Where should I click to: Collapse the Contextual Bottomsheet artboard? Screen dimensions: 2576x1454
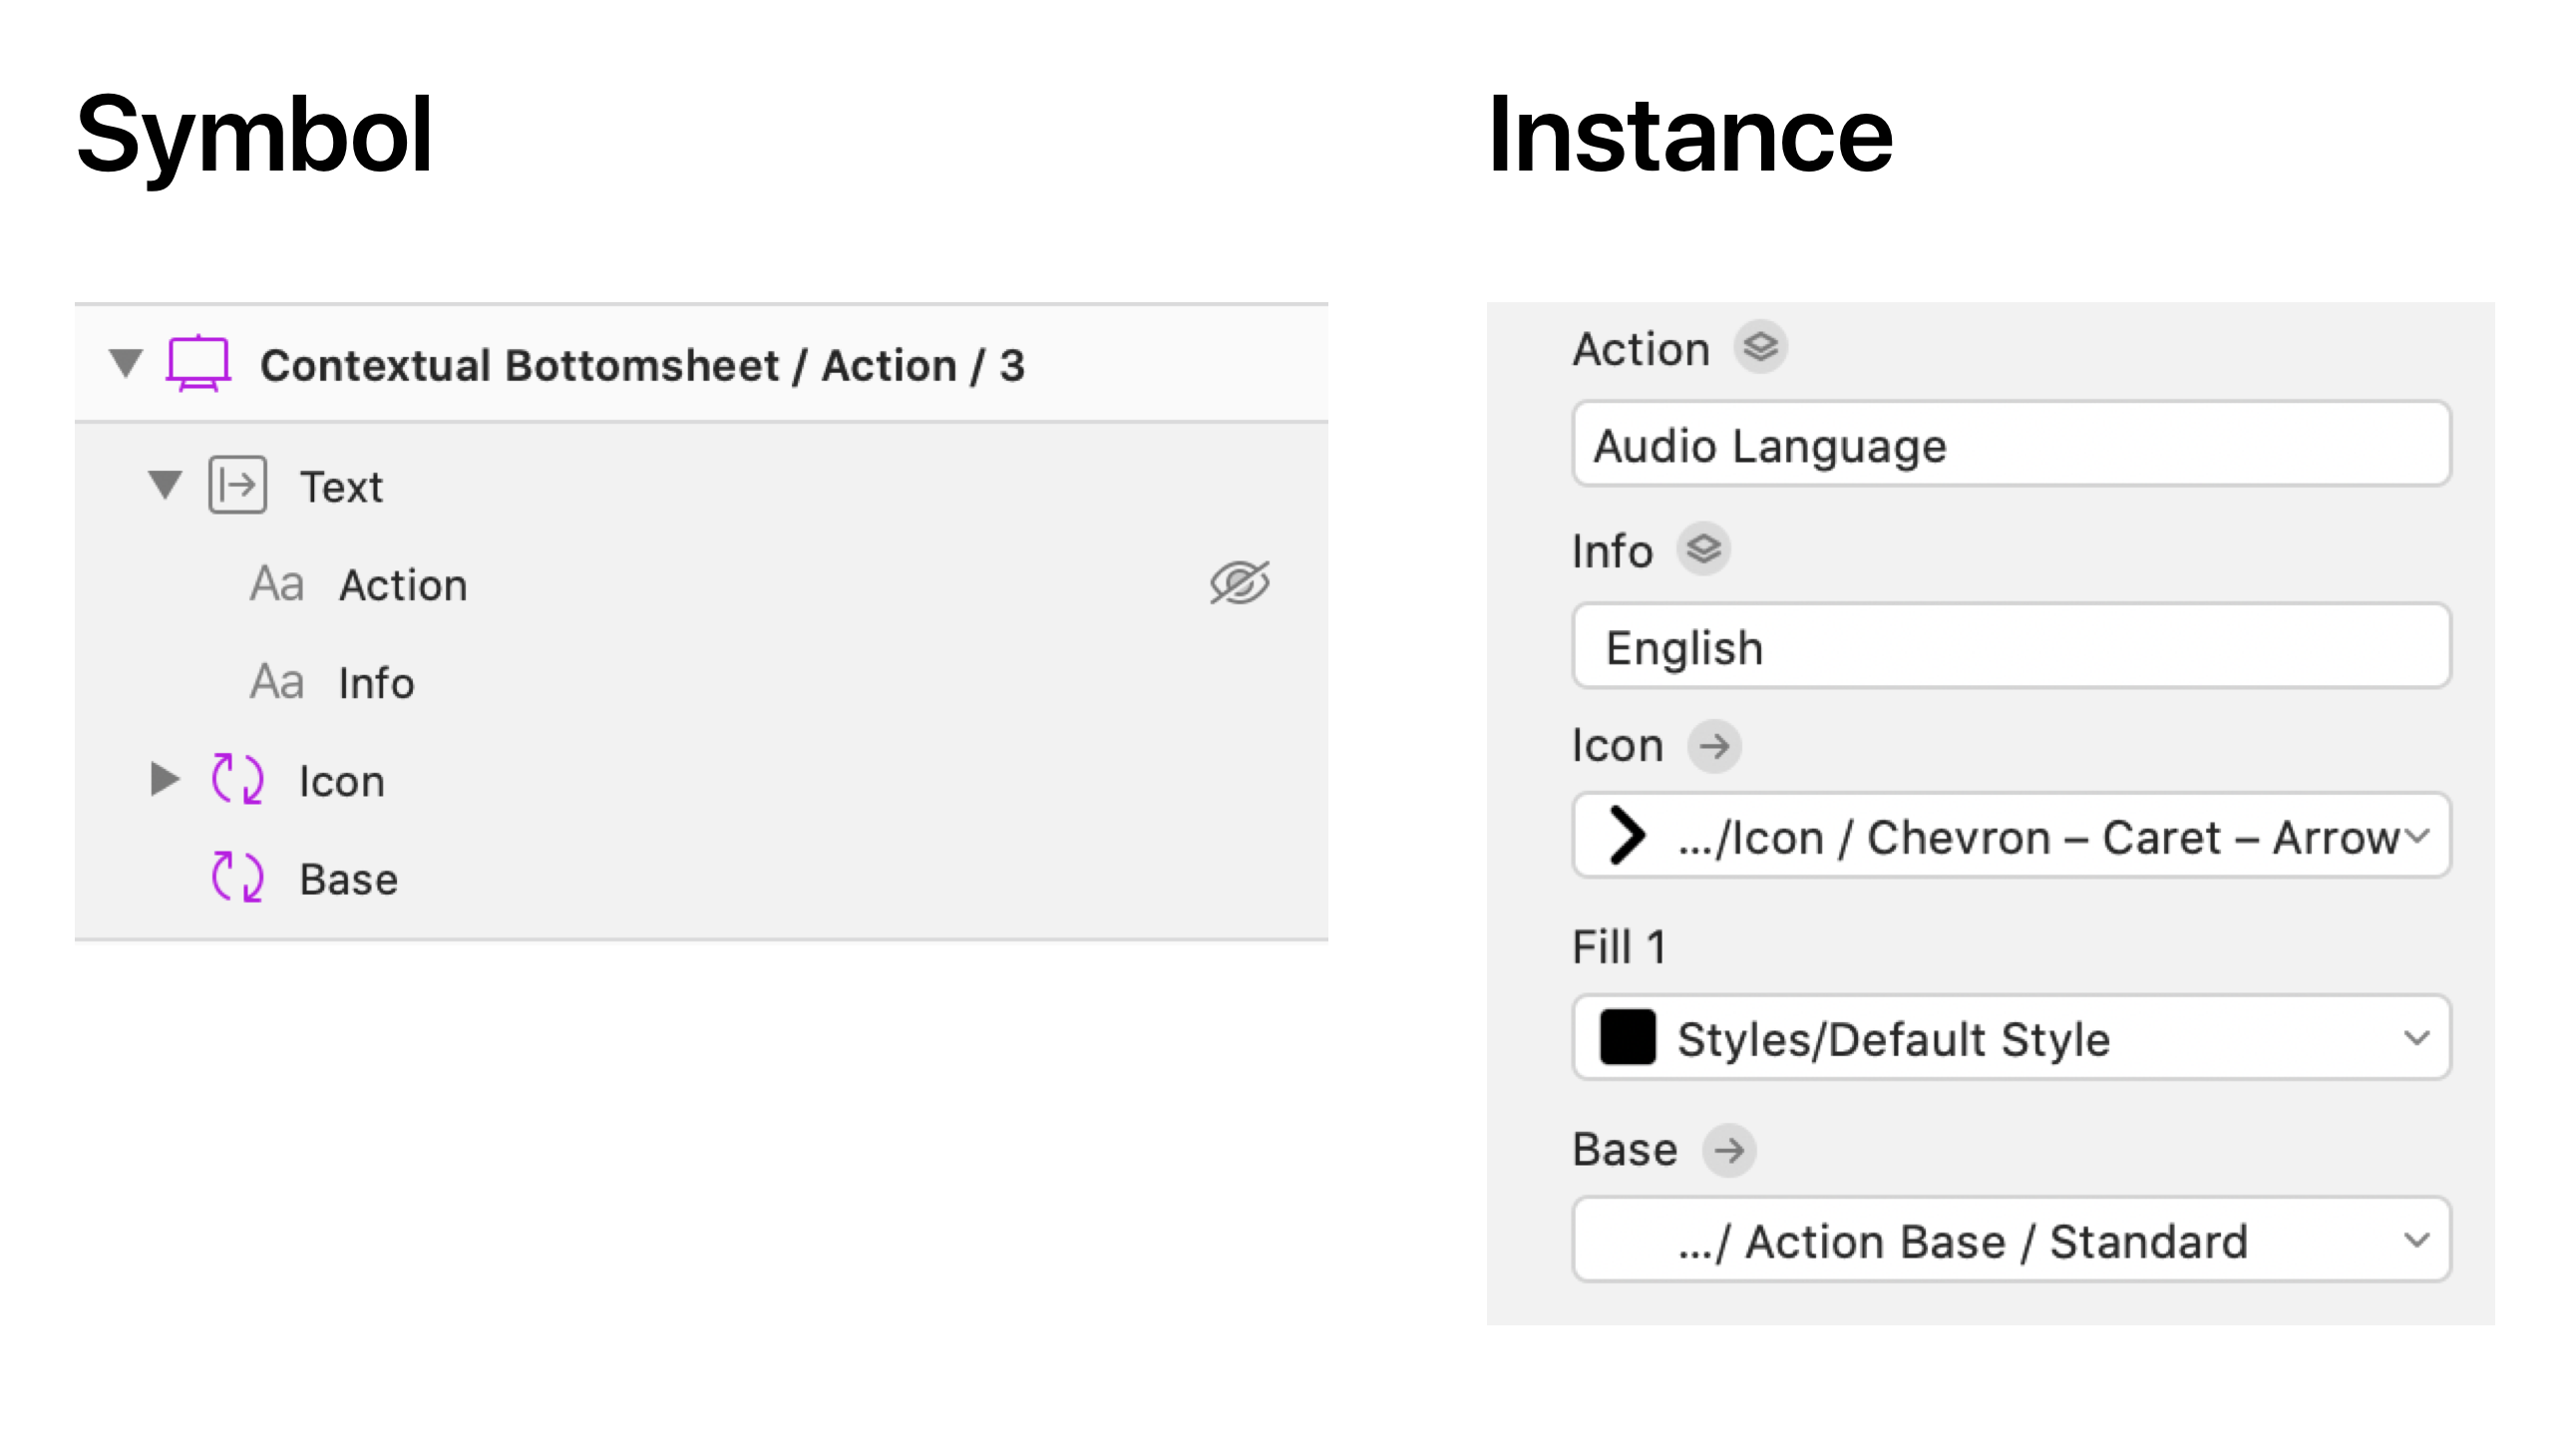(126, 363)
